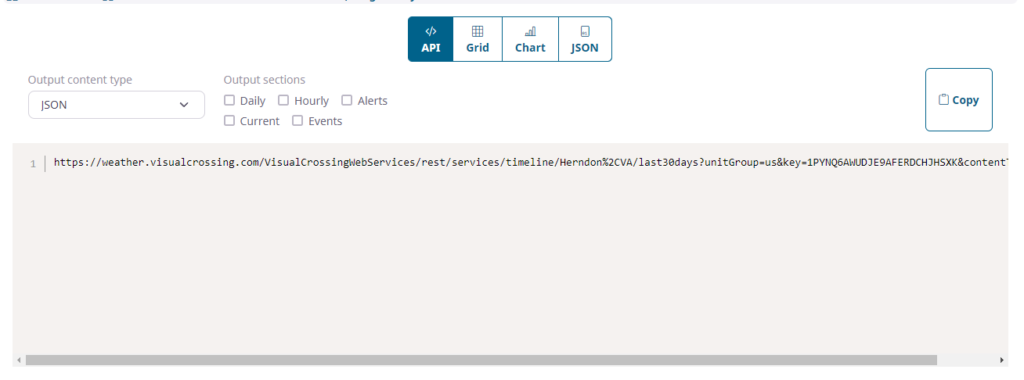Open the Output content type dropdown

tap(116, 104)
